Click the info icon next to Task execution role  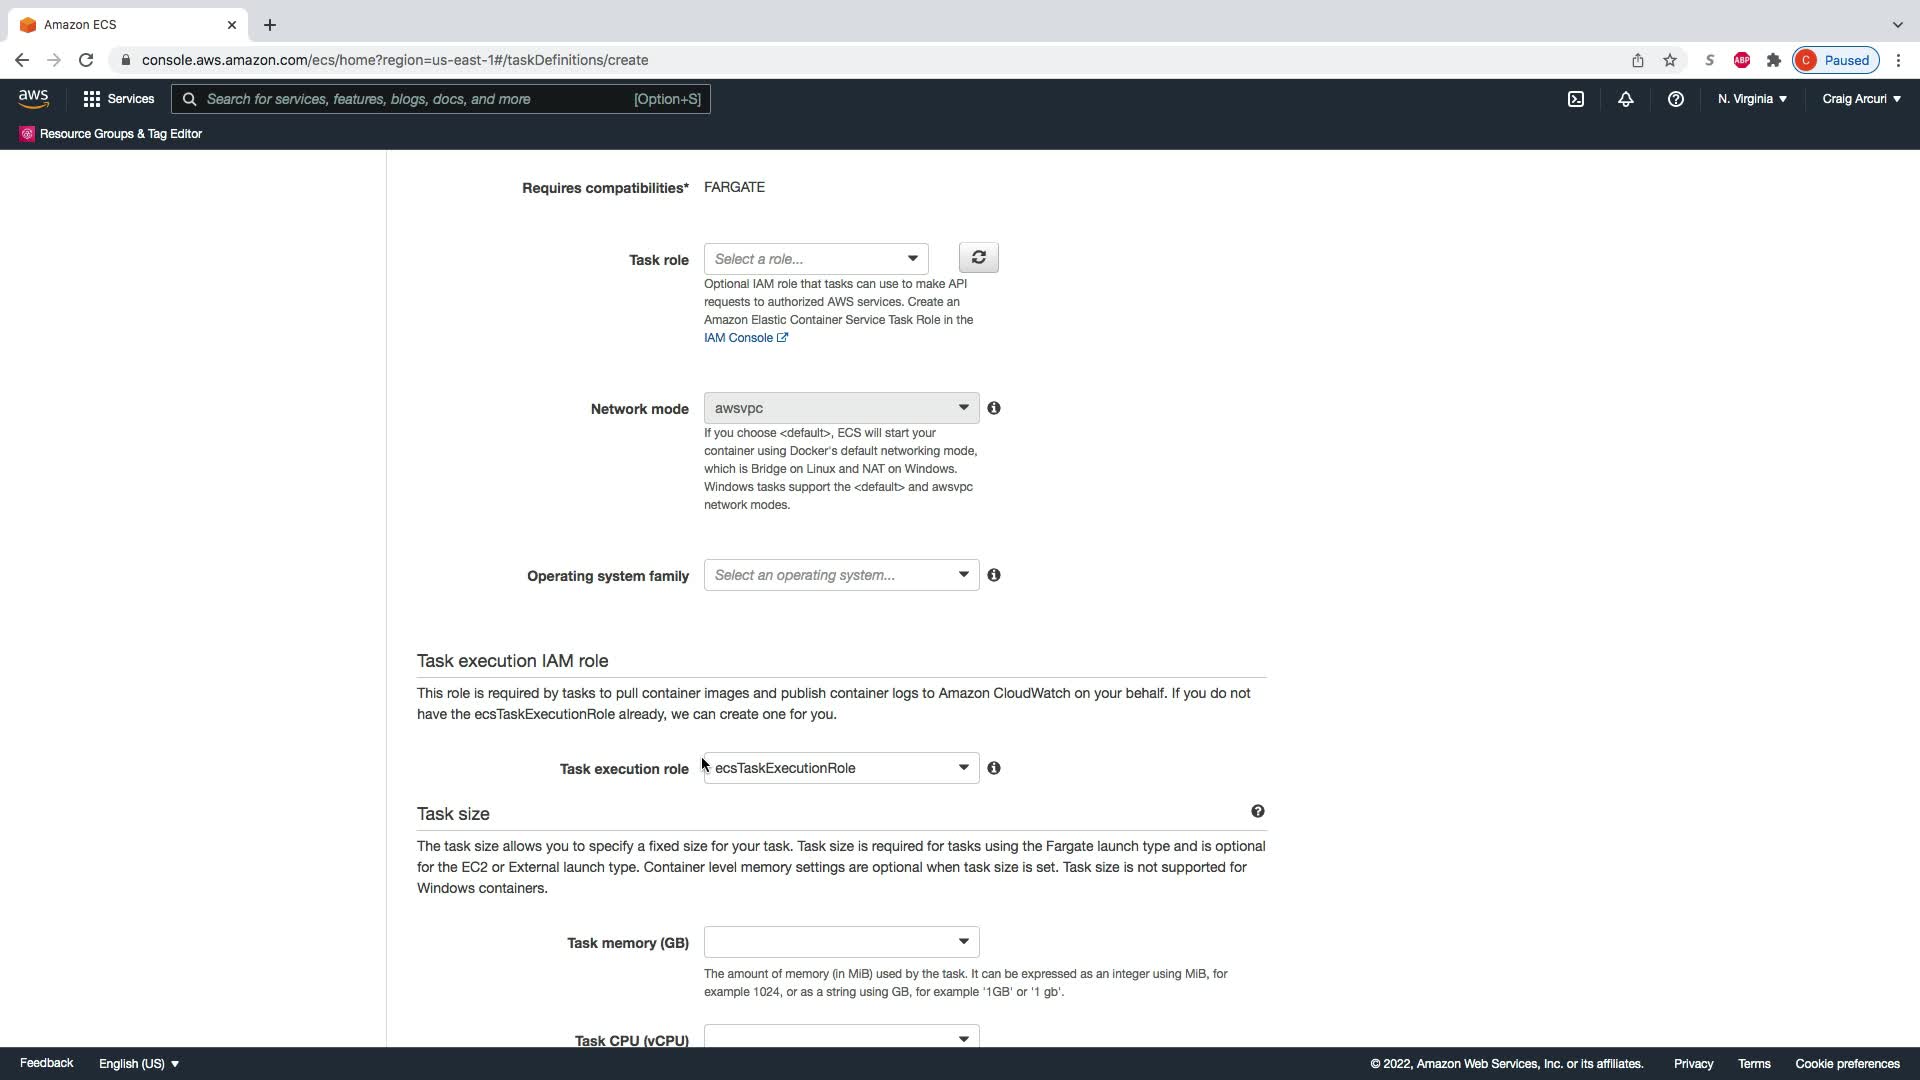click(x=994, y=768)
